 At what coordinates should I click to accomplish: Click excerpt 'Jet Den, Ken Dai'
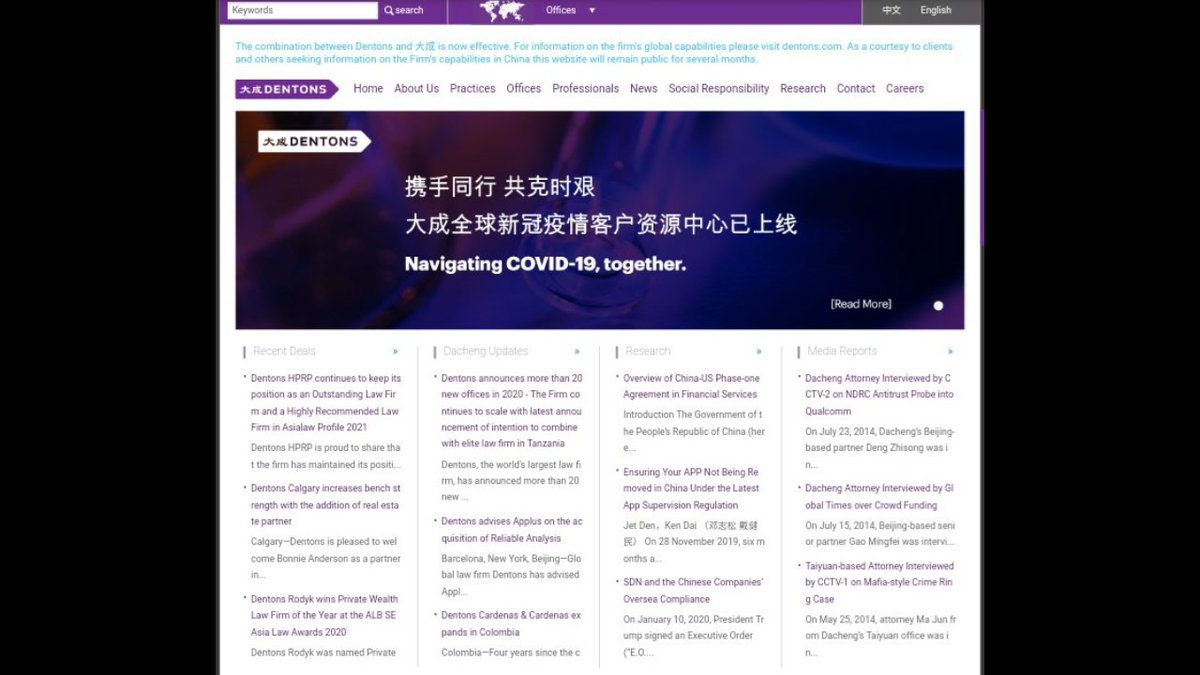click(x=694, y=542)
